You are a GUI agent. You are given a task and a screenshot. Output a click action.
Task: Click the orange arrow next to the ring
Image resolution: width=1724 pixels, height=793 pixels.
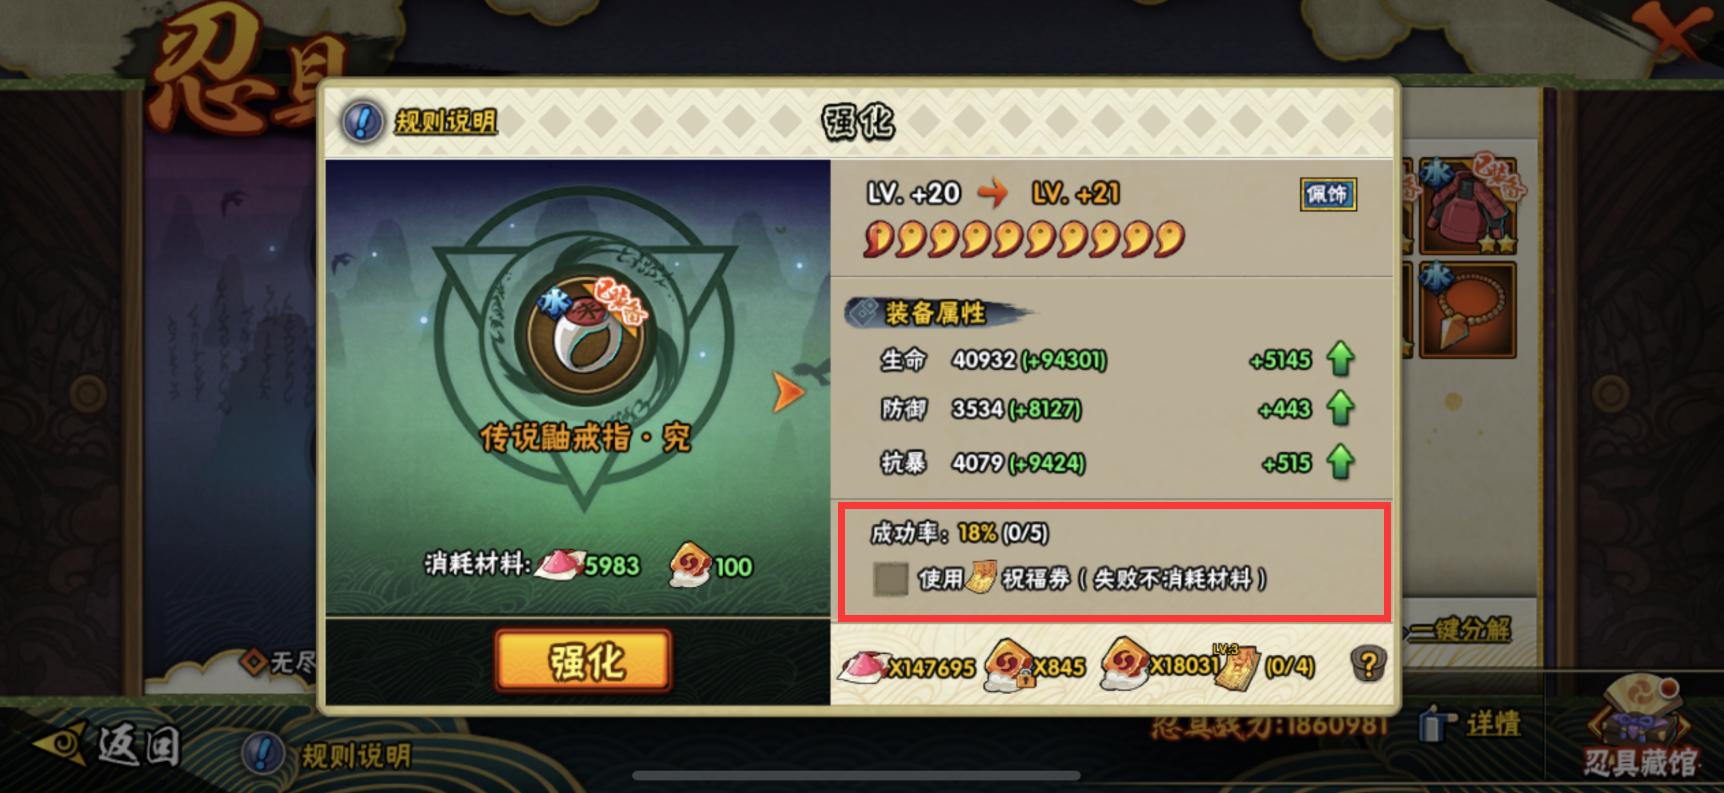pos(788,392)
